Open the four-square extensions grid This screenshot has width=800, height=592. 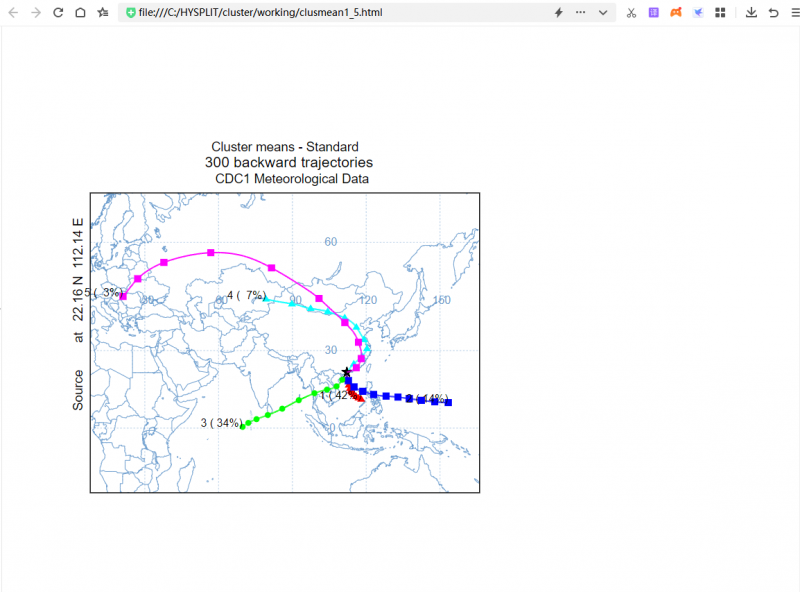[x=720, y=13]
